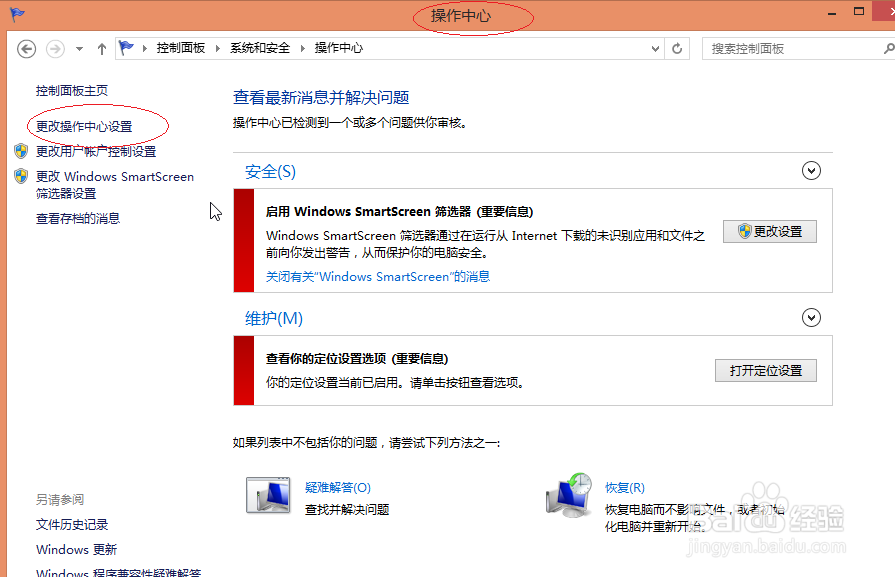Click the 维护(M) section heading

click(274, 318)
